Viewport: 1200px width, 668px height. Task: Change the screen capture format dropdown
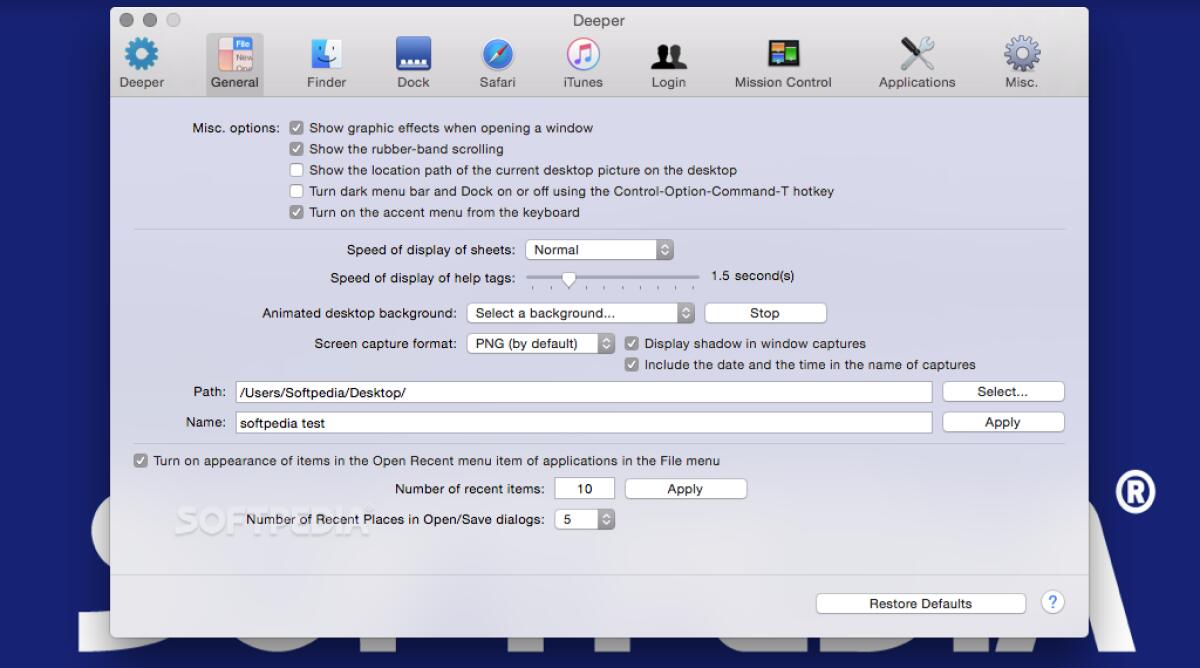[x=540, y=343]
